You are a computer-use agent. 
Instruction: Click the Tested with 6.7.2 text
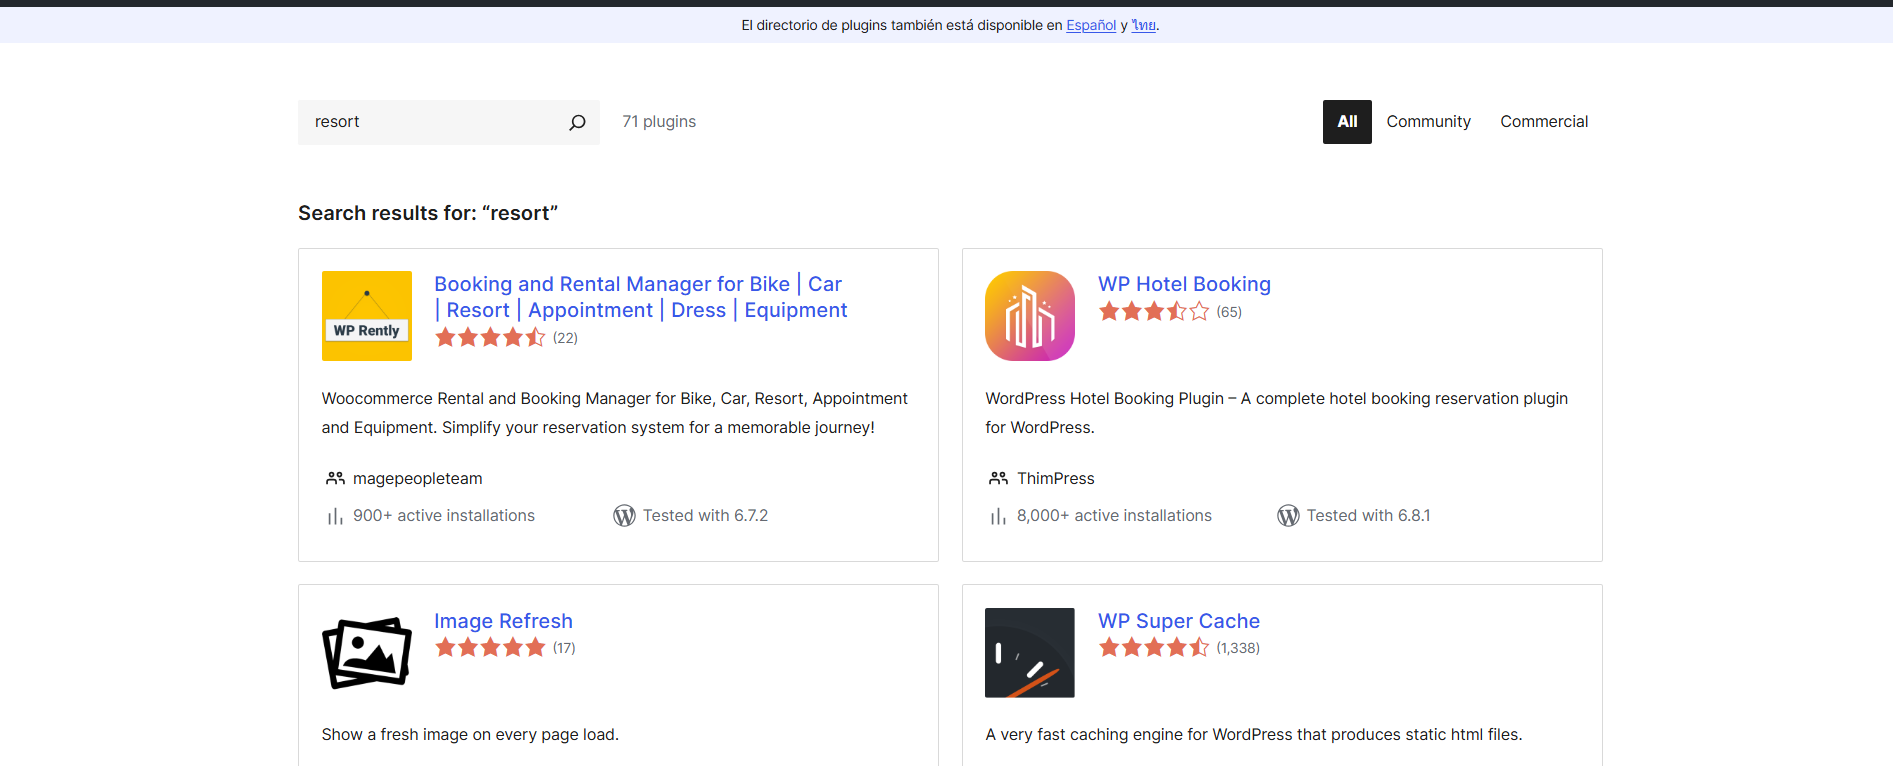705,516
